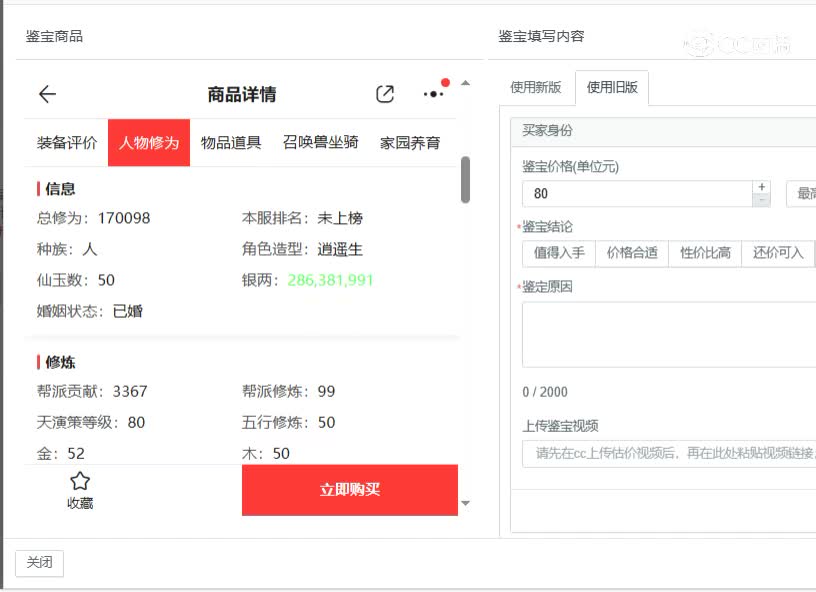Click the 最高 button beside the price field
The height and width of the screenshot is (592, 816).
(x=806, y=194)
